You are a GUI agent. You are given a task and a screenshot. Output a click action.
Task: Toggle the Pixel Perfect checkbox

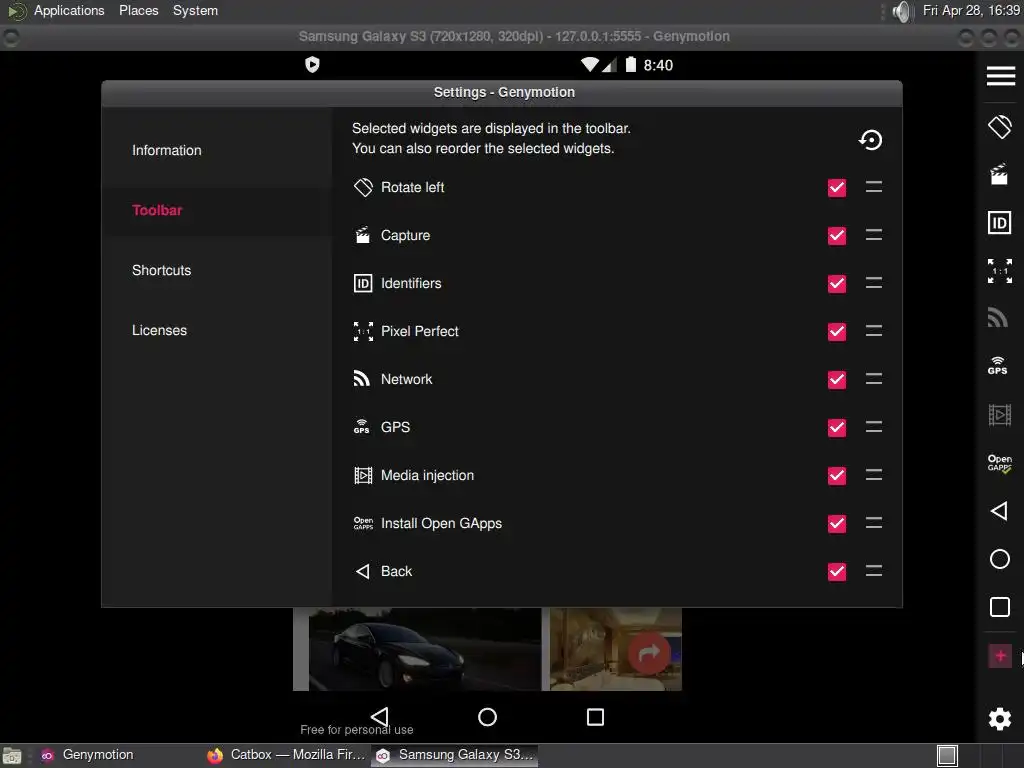837,331
